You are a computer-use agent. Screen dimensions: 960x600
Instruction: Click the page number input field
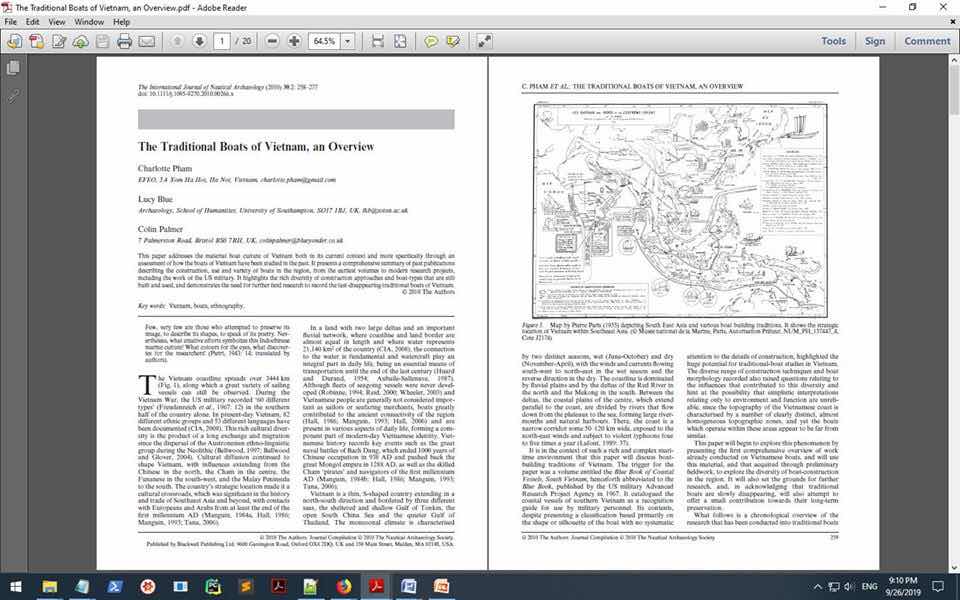(x=222, y=41)
